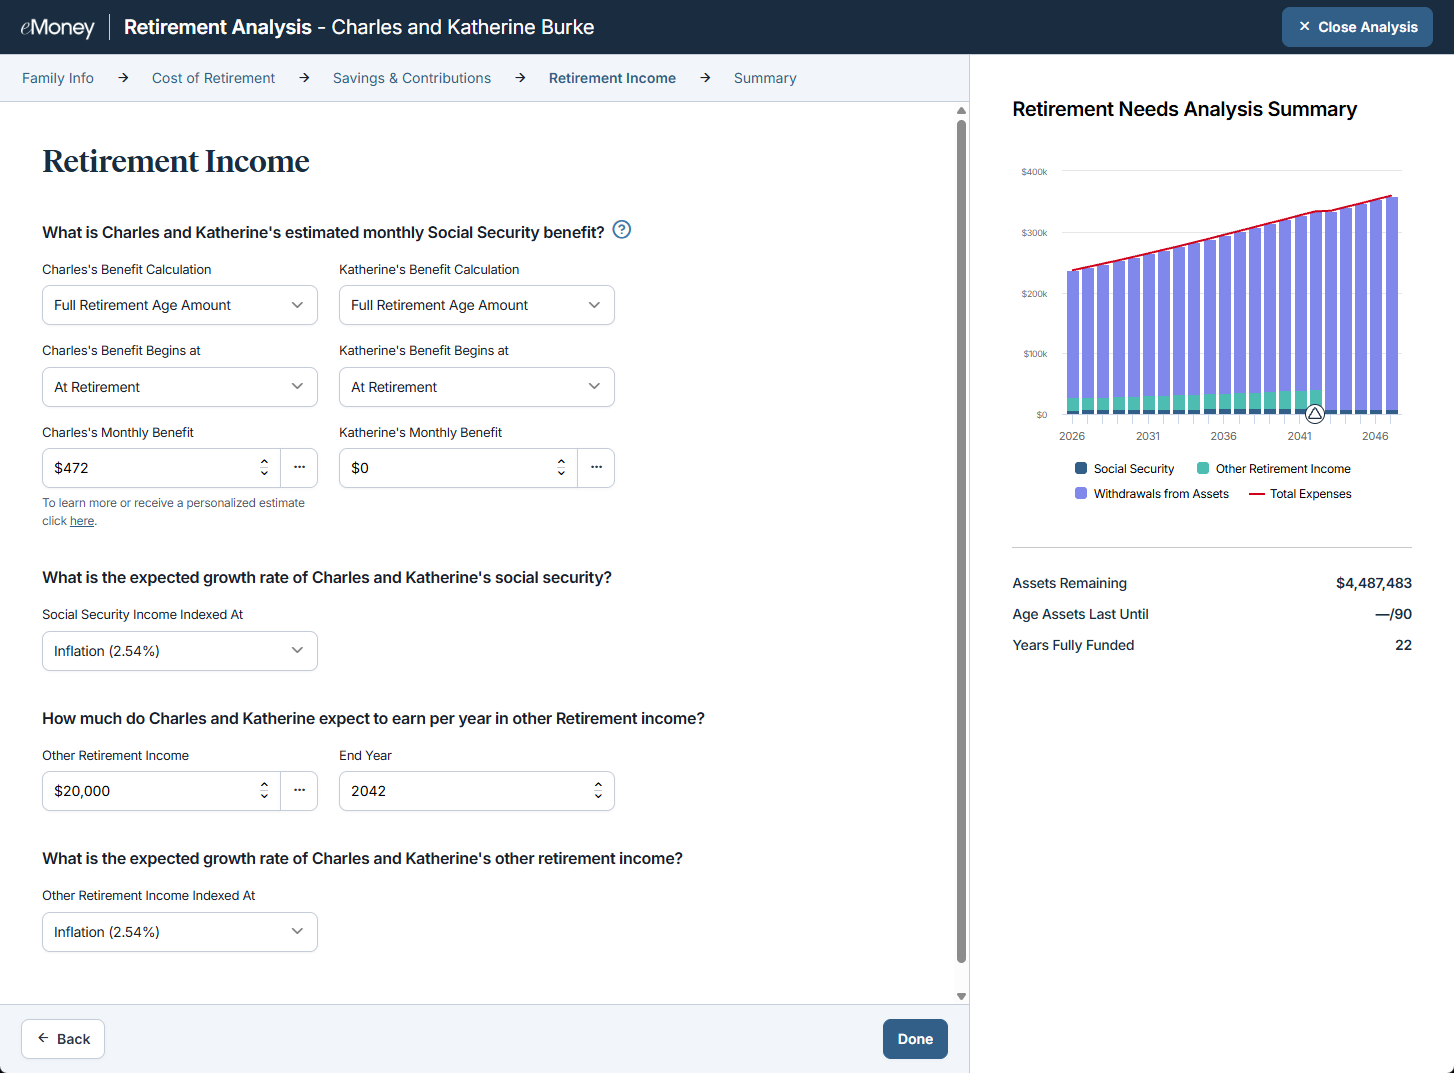The width and height of the screenshot is (1454, 1073).
Task: Open more options for Other Retirement Income
Action: tap(299, 791)
